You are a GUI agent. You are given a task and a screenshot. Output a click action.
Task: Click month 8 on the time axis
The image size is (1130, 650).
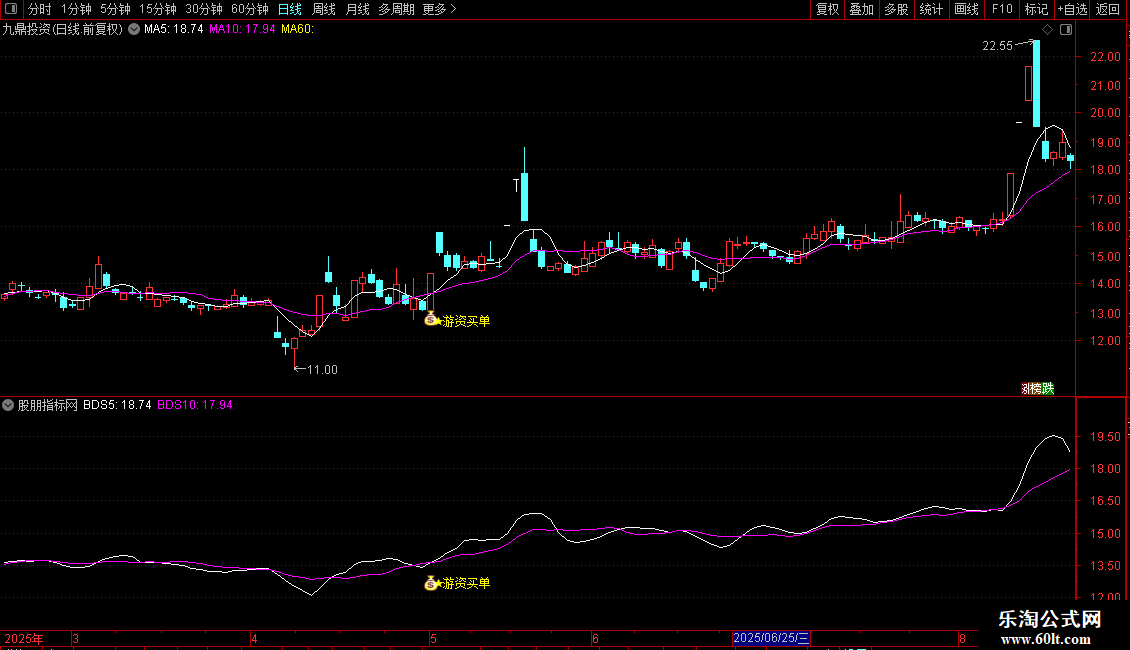click(x=962, y=638)
